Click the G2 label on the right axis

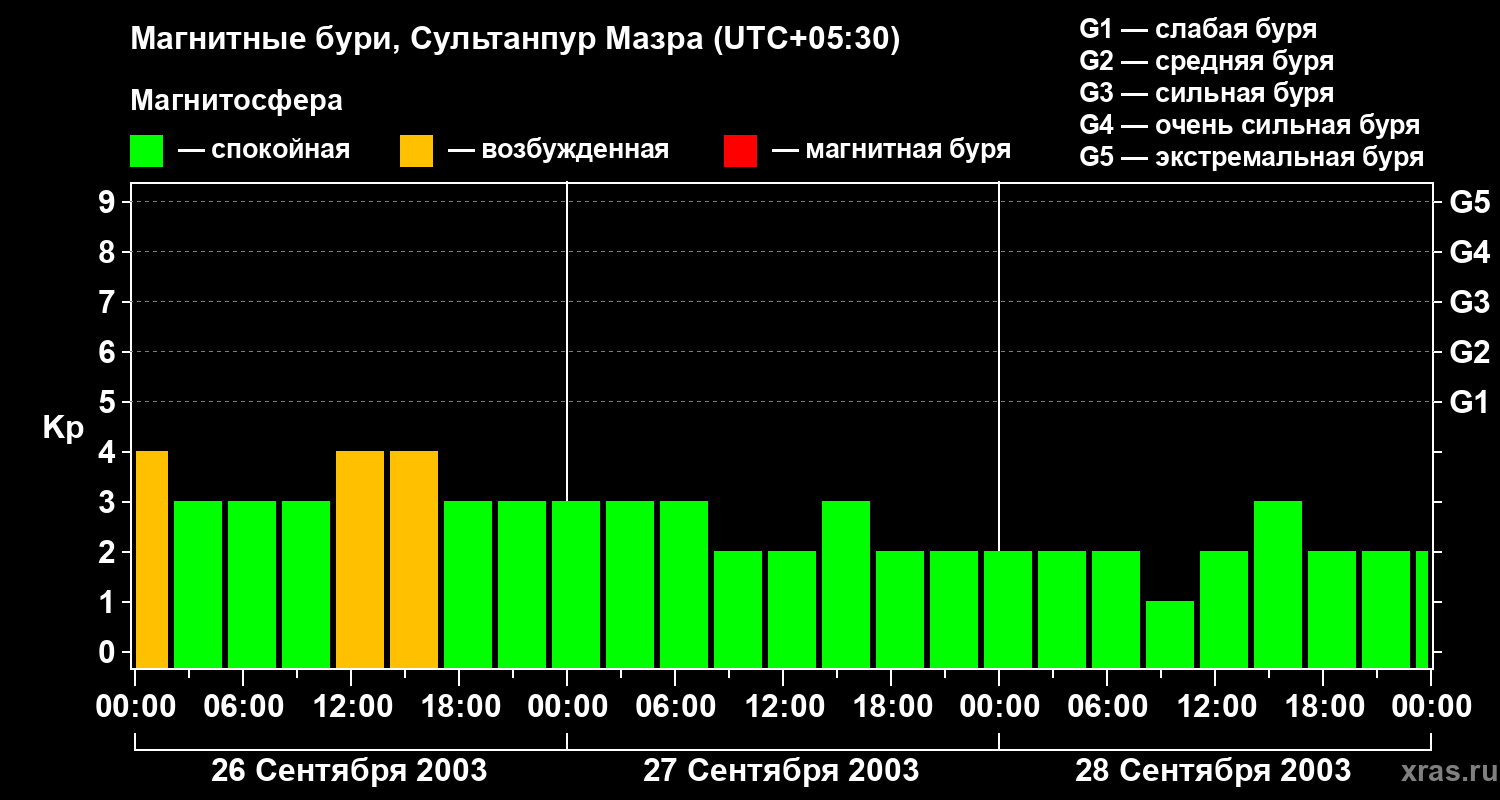(x=1470, y=352)
